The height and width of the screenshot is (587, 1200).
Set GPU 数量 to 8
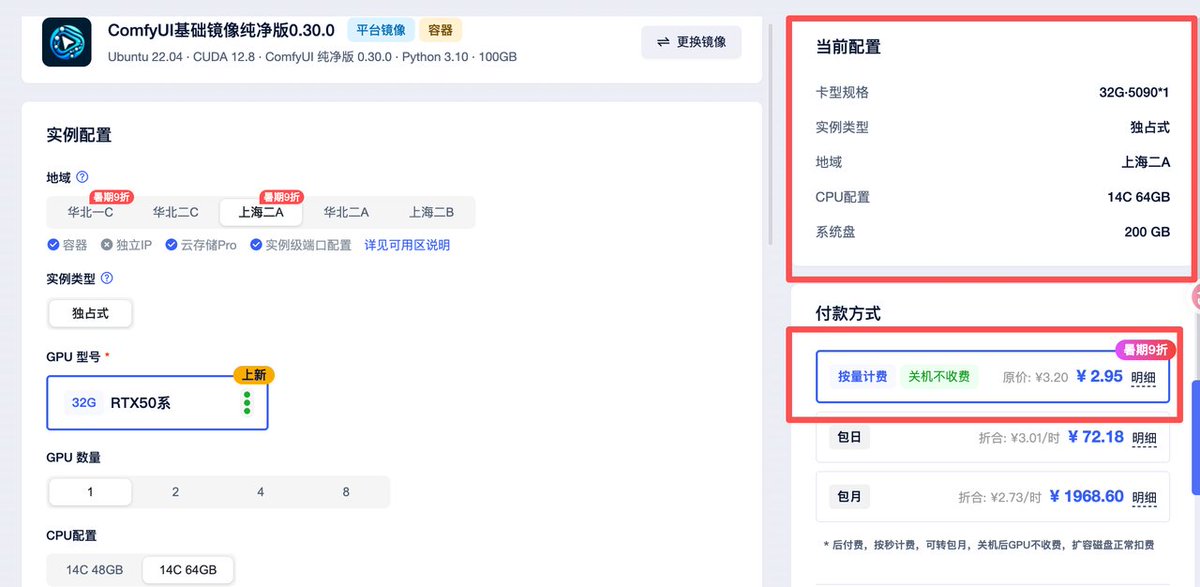346,492
